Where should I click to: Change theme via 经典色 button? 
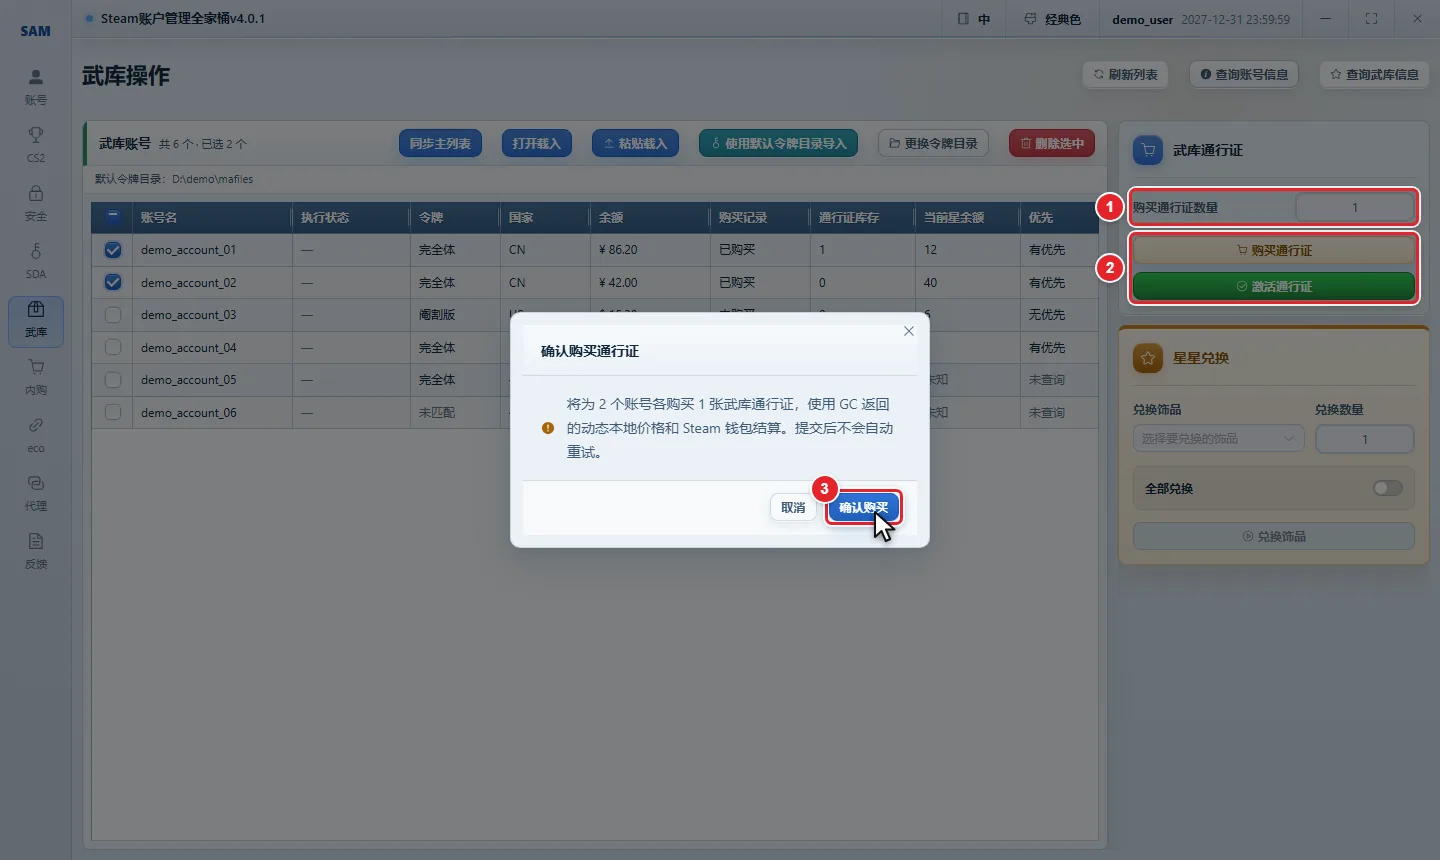coord(1053,19)
